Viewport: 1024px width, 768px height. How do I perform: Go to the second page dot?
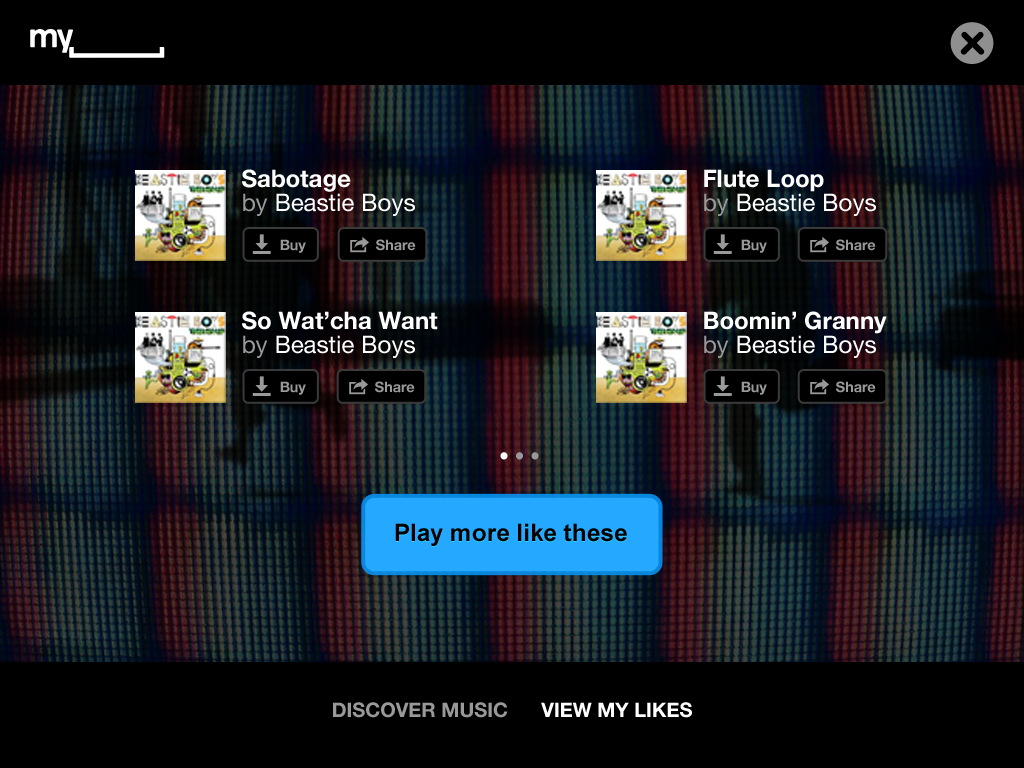(x=519, y=456)
